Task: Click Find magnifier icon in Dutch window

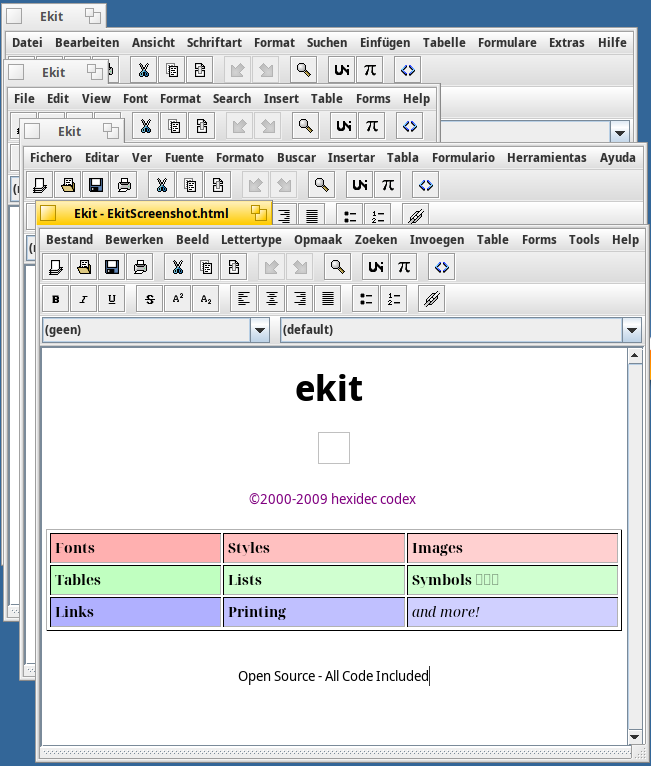Action: coord(337,267)
